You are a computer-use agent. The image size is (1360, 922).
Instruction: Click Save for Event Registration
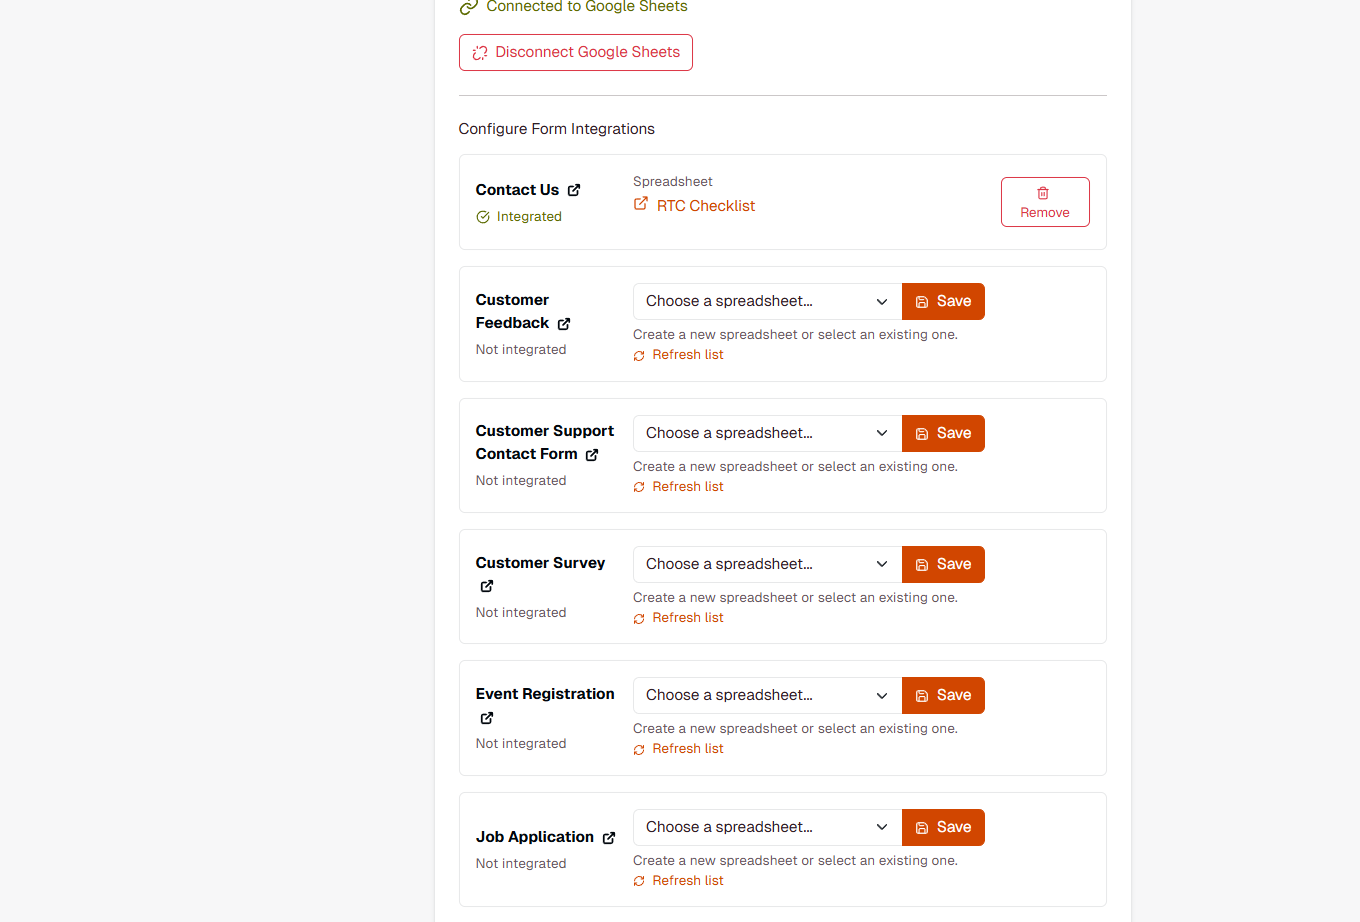click(943, 695)
